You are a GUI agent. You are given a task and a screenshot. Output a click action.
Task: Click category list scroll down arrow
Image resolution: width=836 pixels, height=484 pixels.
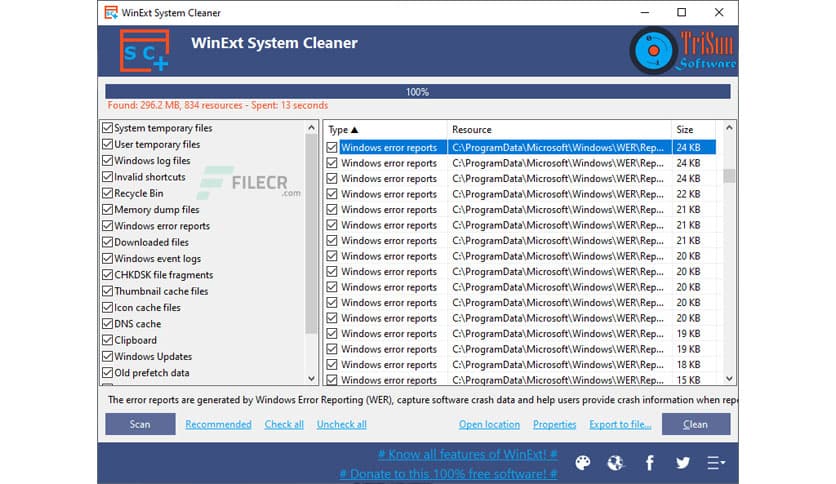[x=311, y=378]
